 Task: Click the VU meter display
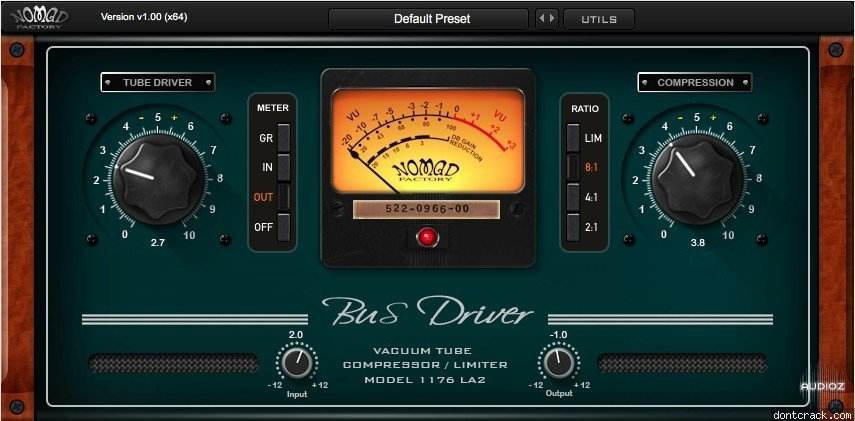coord(428,141)
